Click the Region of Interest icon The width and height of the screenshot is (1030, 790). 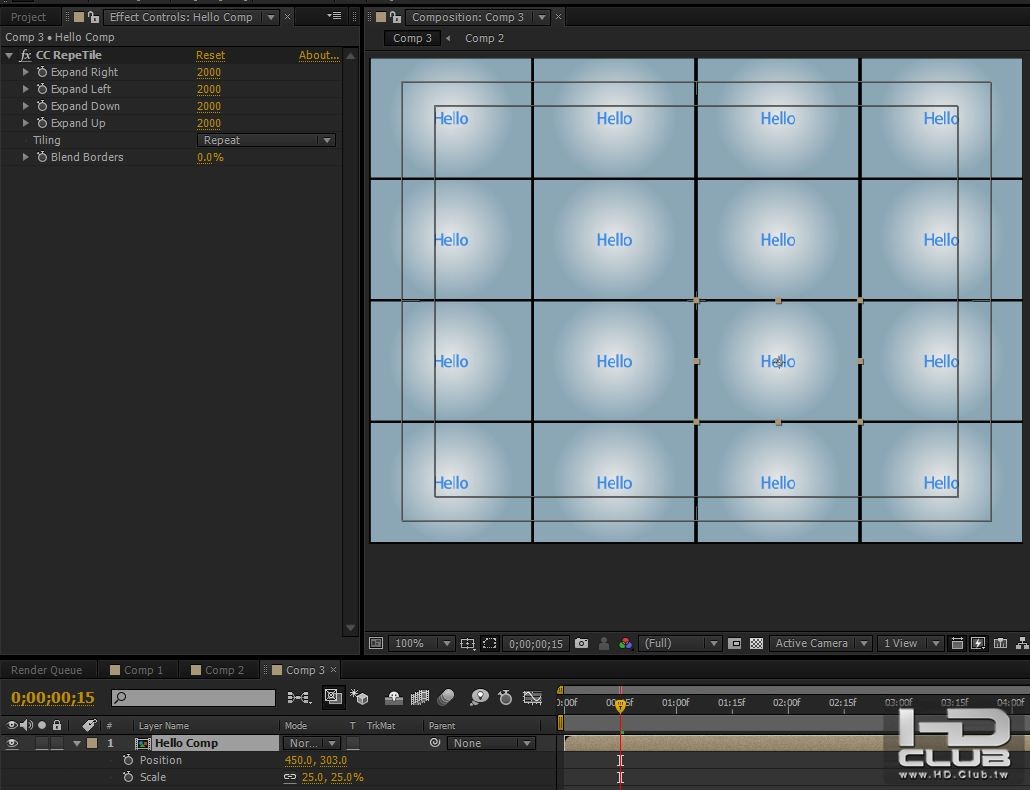pos(490,644)
